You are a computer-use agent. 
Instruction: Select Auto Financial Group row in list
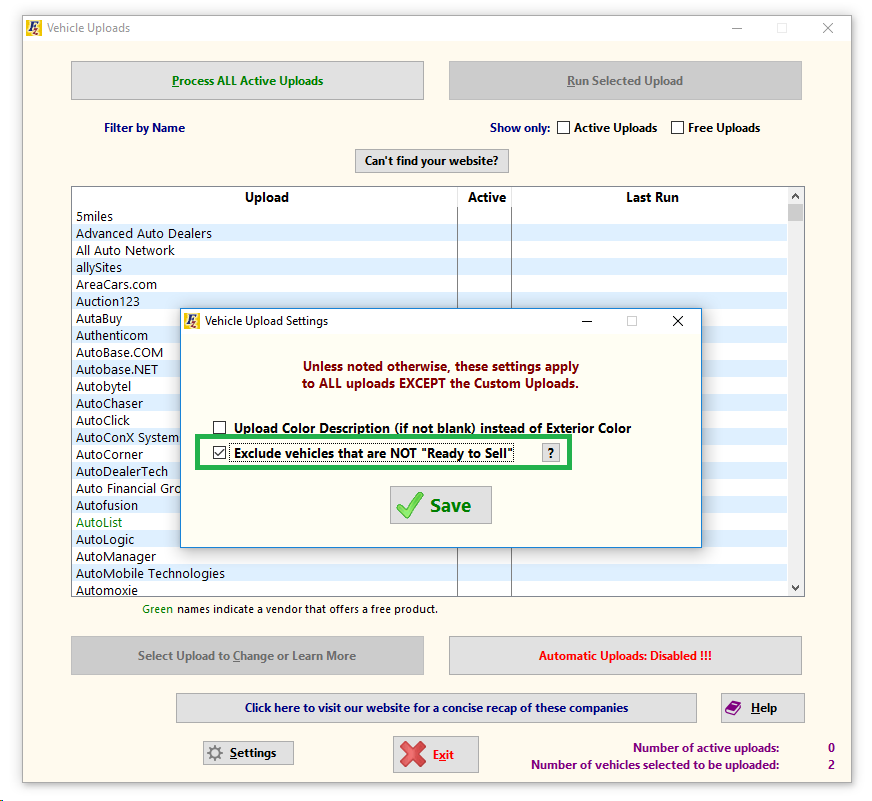coord(127,488)
